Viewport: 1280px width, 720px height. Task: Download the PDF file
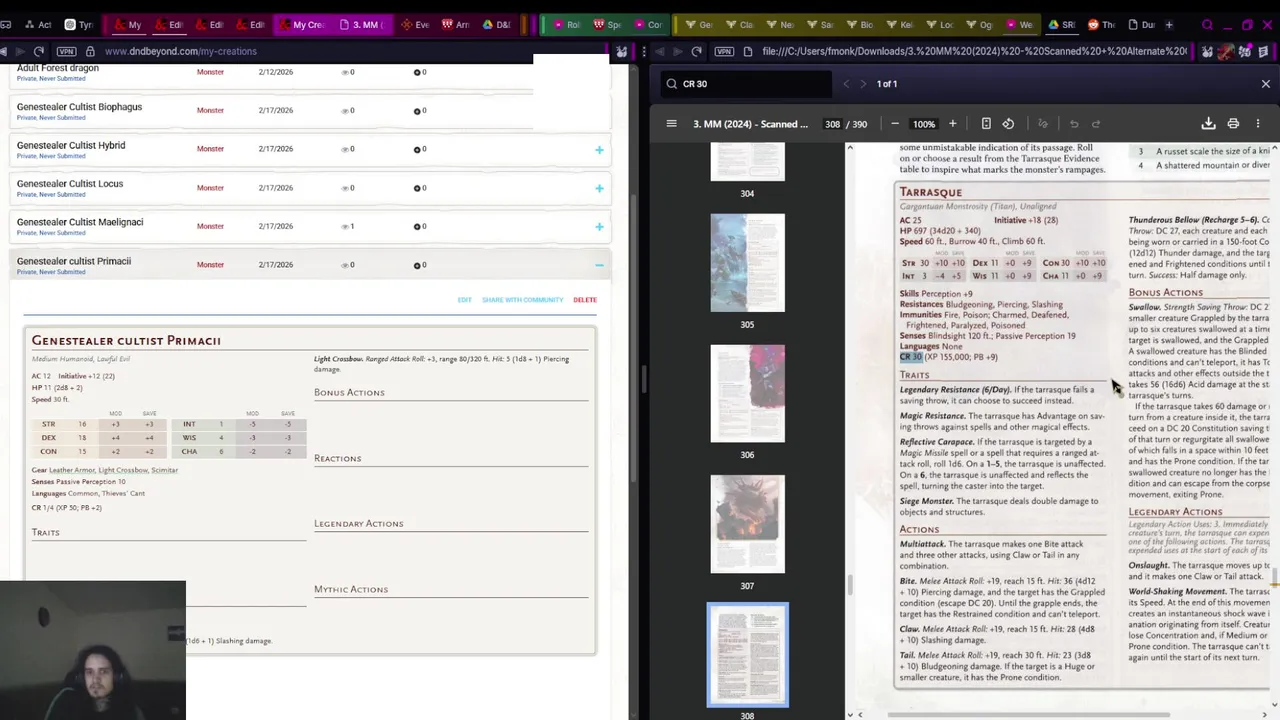click(1208, 124)
